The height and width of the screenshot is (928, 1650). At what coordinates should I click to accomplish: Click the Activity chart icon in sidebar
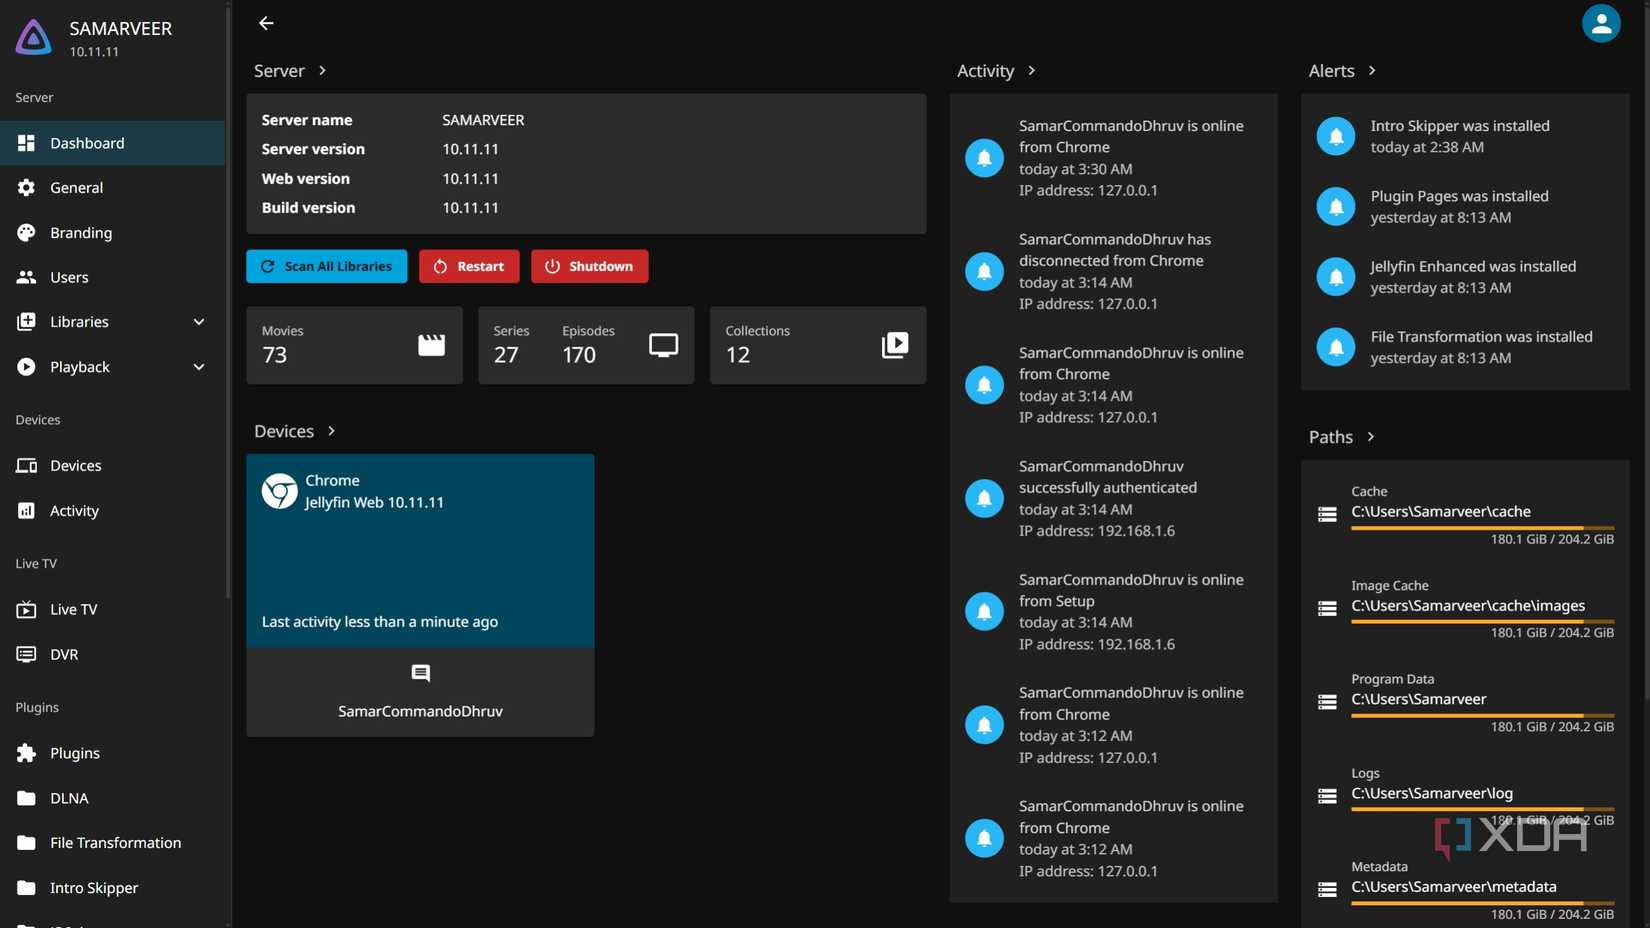point(26,511)
